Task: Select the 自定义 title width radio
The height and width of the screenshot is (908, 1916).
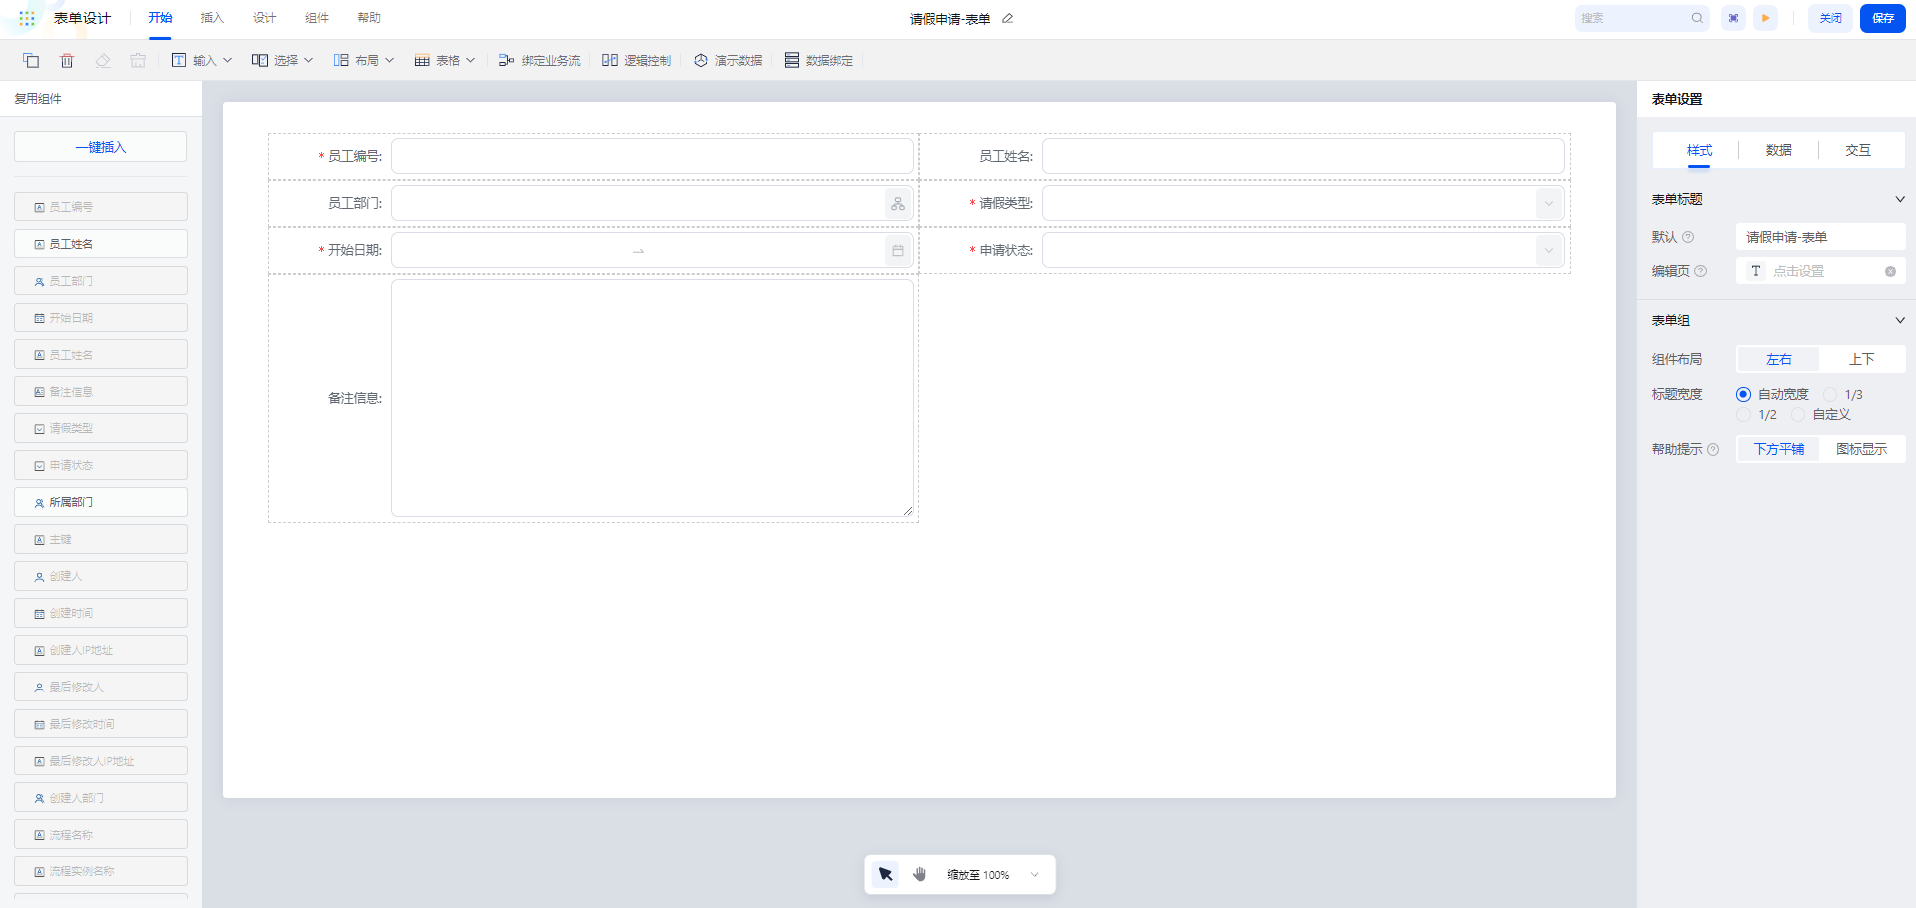Action: 1798,414
